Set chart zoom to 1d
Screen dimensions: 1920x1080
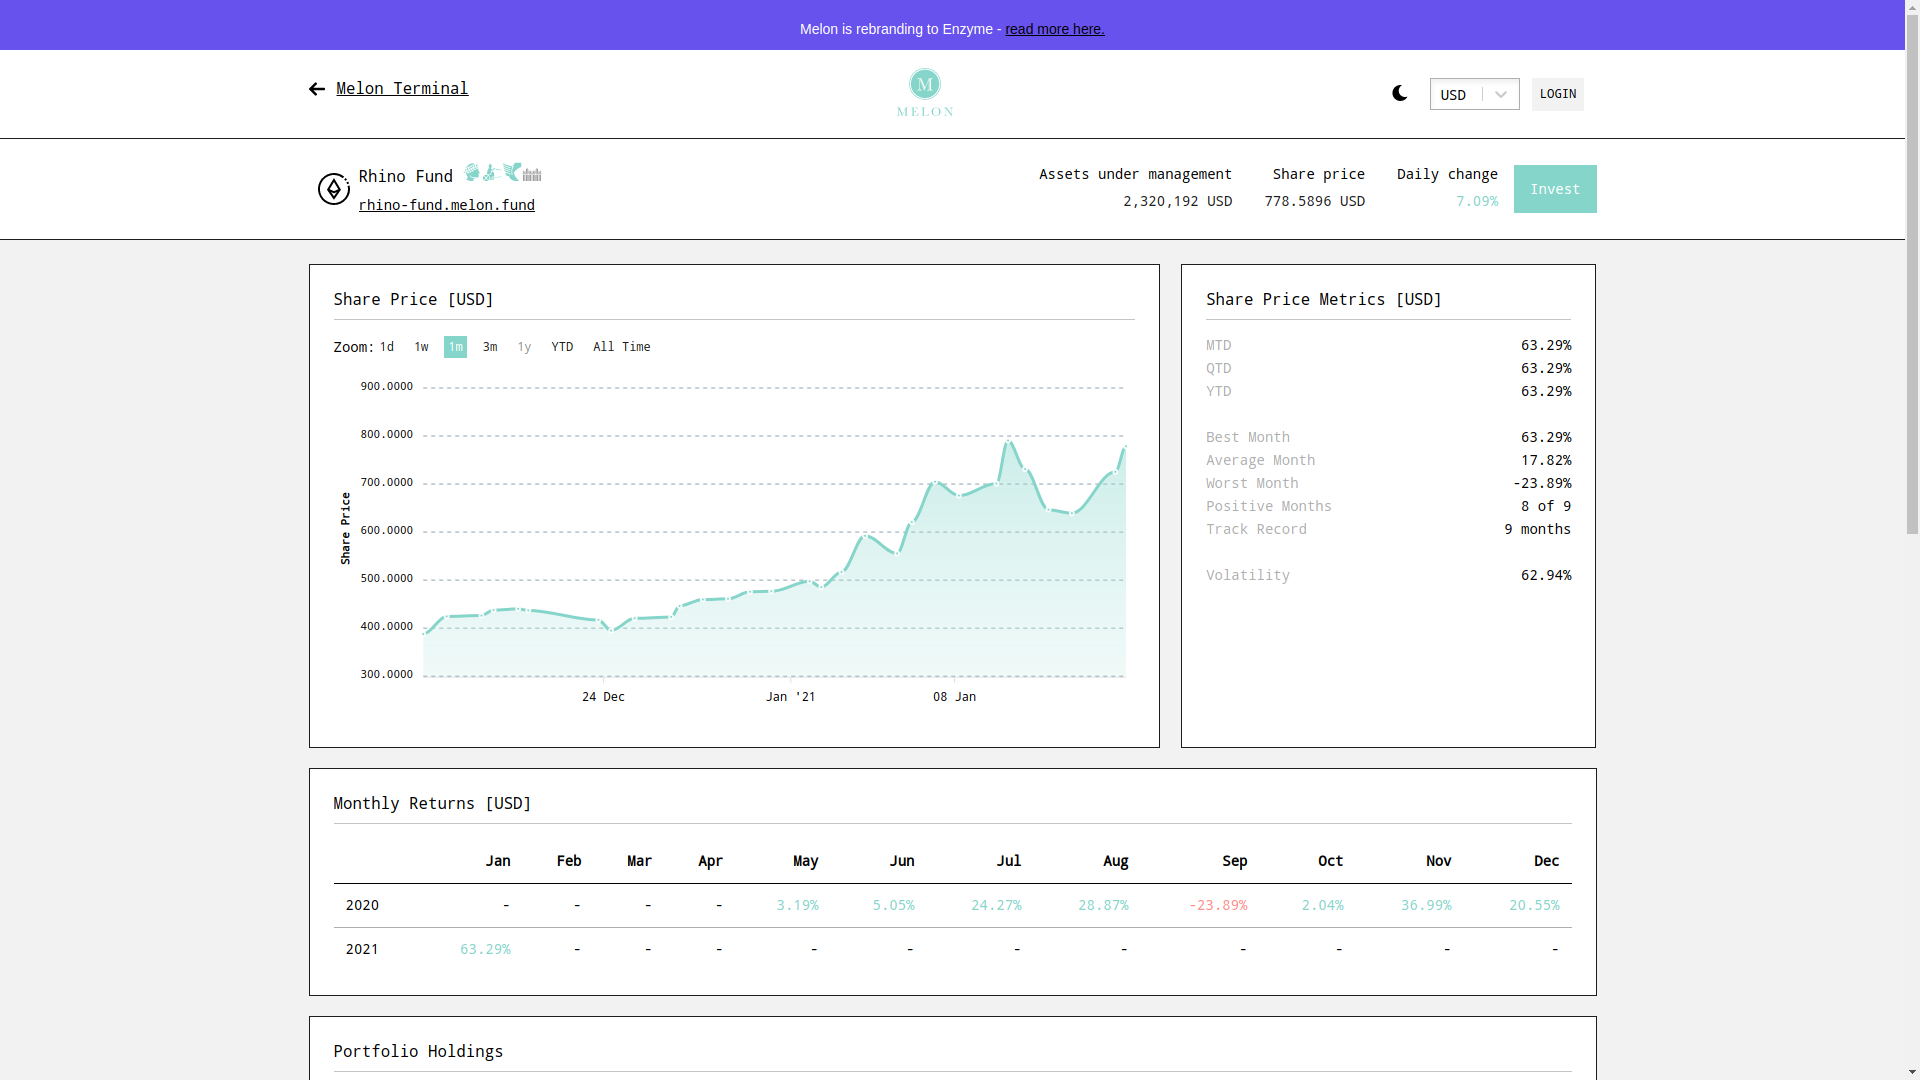click(x=387, y=347)
